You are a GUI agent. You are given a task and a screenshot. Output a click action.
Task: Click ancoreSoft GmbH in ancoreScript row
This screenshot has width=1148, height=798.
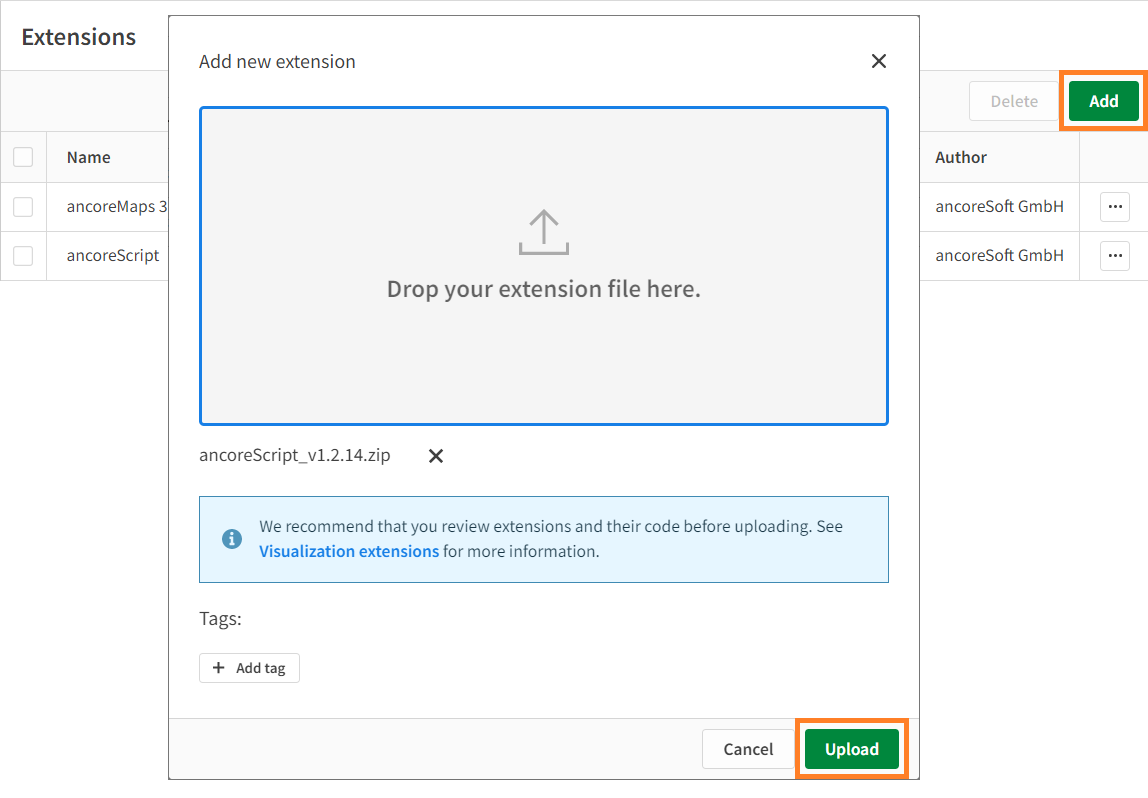click(x=999, y=256)
